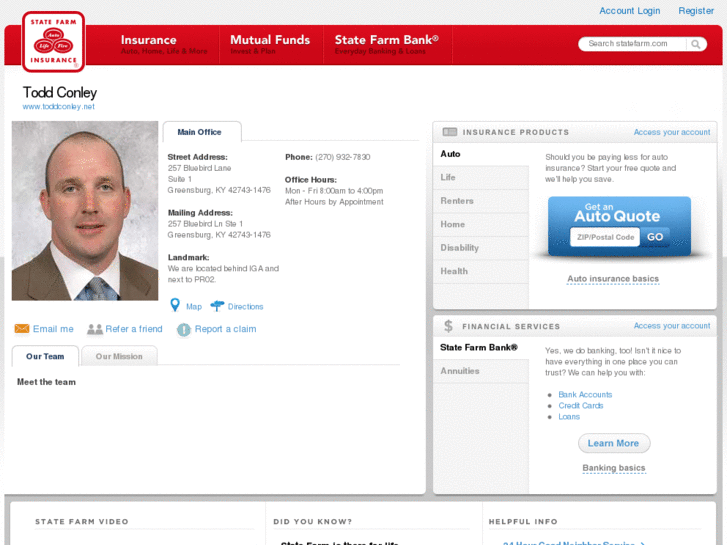Select the Life insurance product tab
The image size is (727, 545).
pyautogui.click(x=481, y=178)
